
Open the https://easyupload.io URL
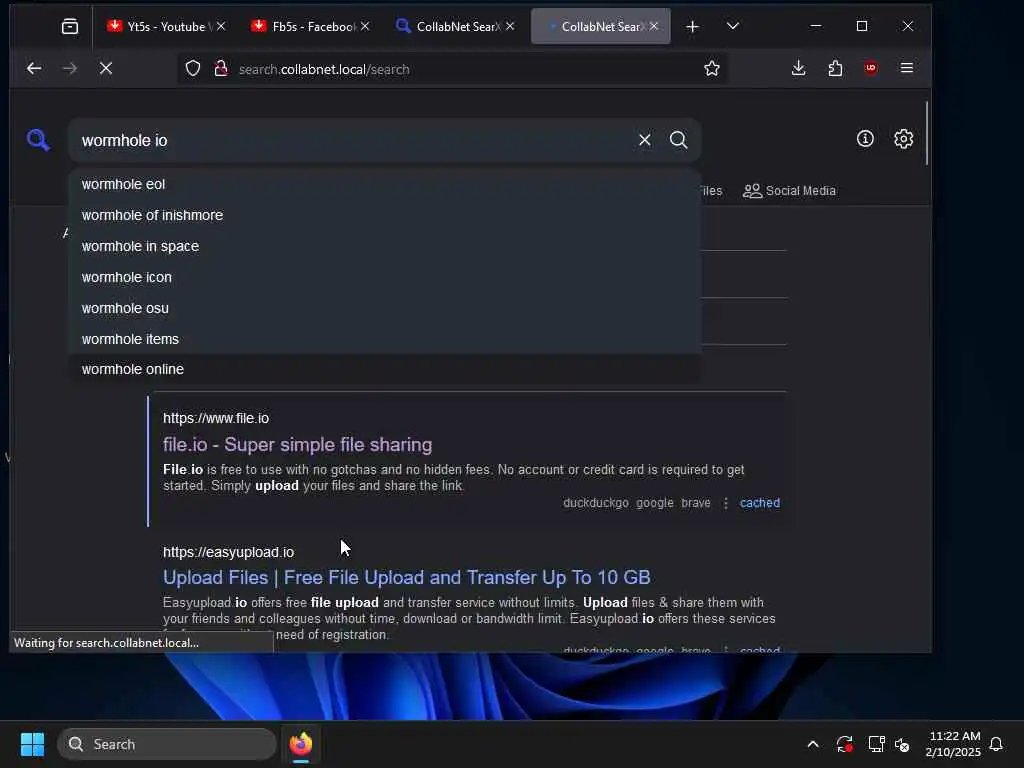228,552
